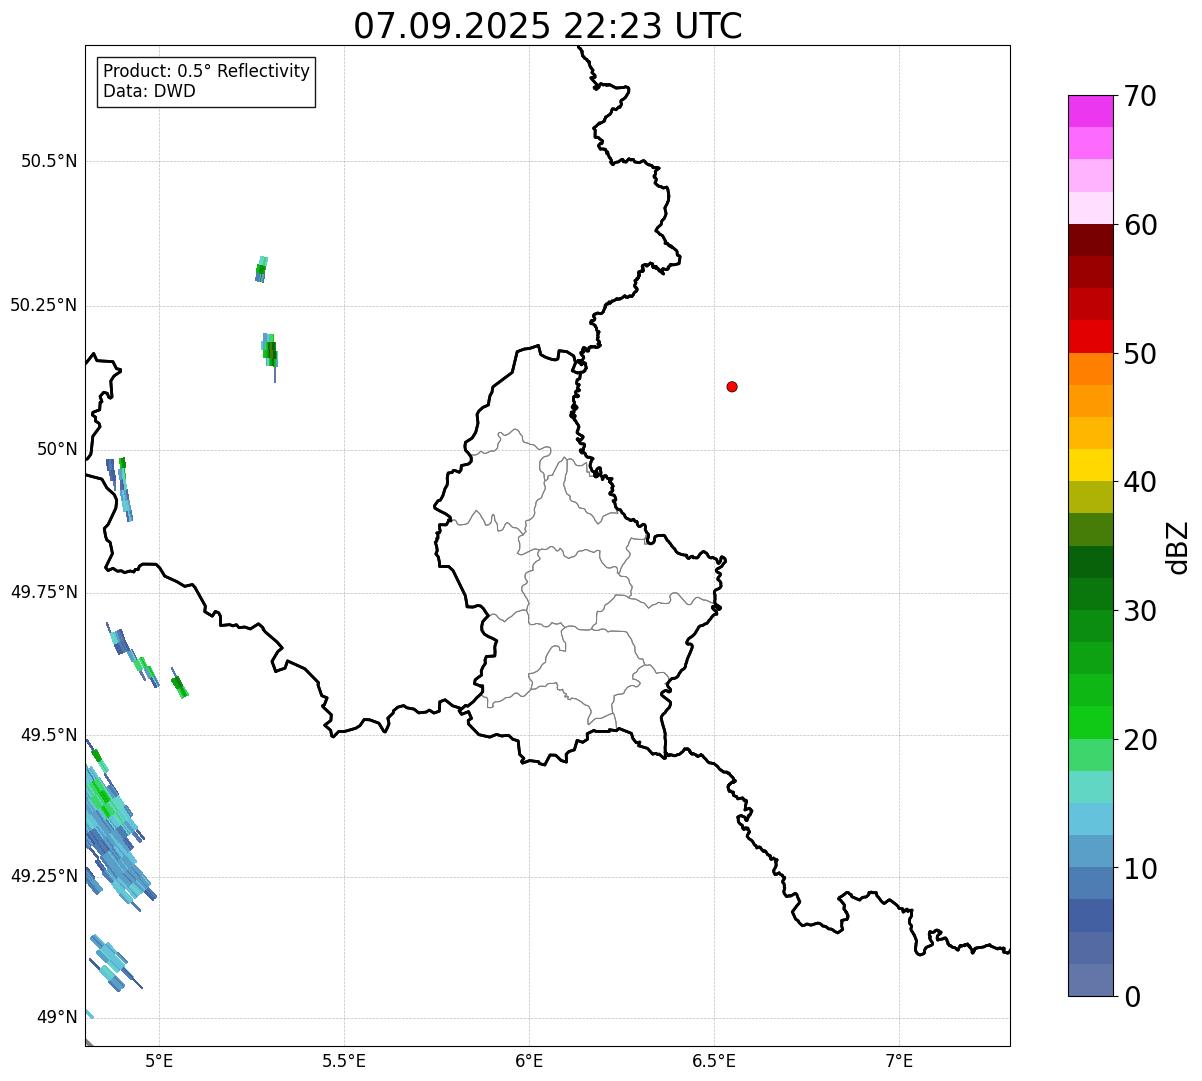Click the magenta top colorbar segment
Viewport: 1202px width, 1081px height.
(1090, 111)
